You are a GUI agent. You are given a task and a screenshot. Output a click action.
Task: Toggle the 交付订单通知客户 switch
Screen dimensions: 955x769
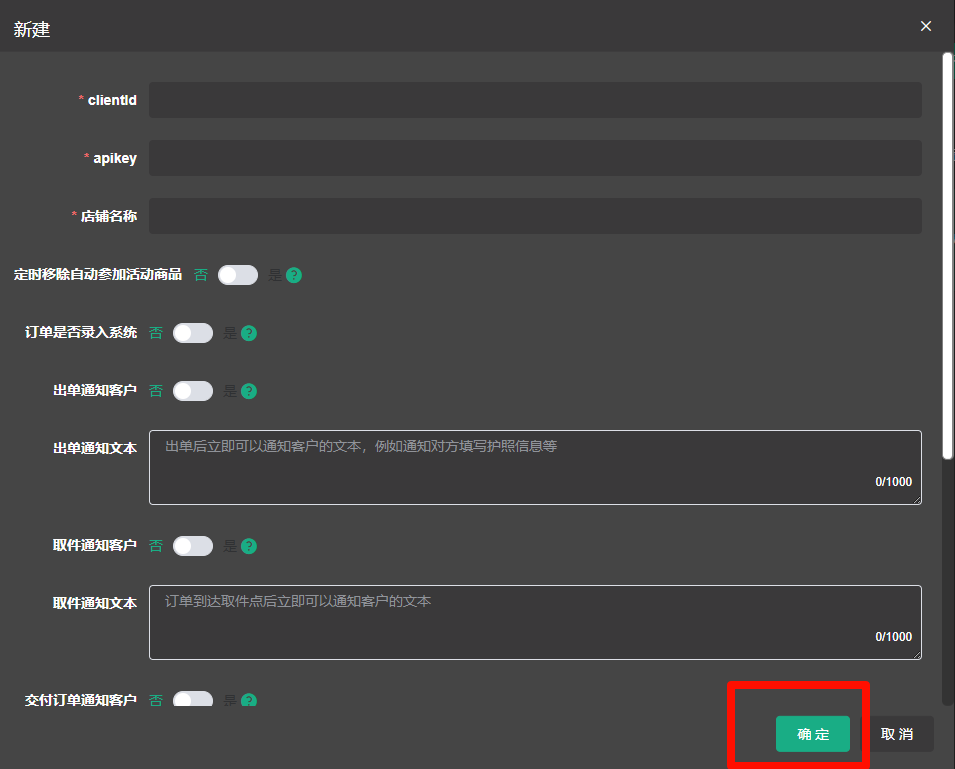tap(193, 699)
